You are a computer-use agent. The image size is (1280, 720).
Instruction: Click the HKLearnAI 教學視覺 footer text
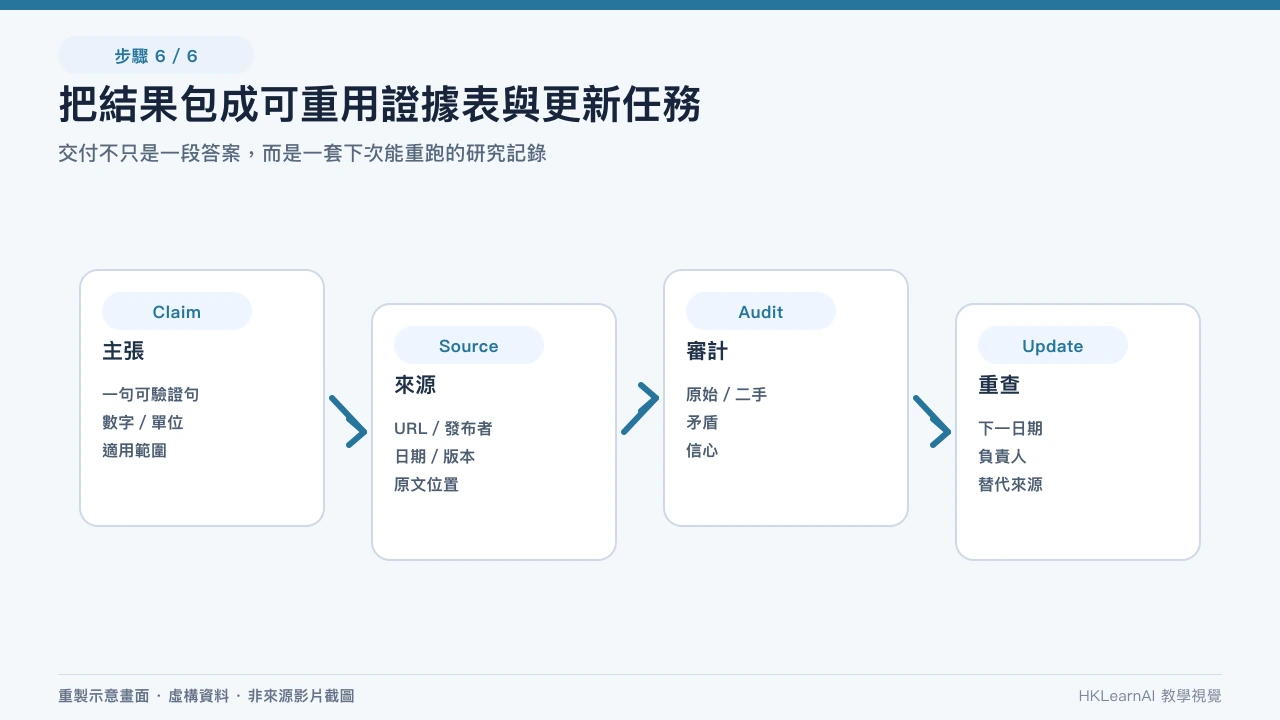[x=1150, y=696]
